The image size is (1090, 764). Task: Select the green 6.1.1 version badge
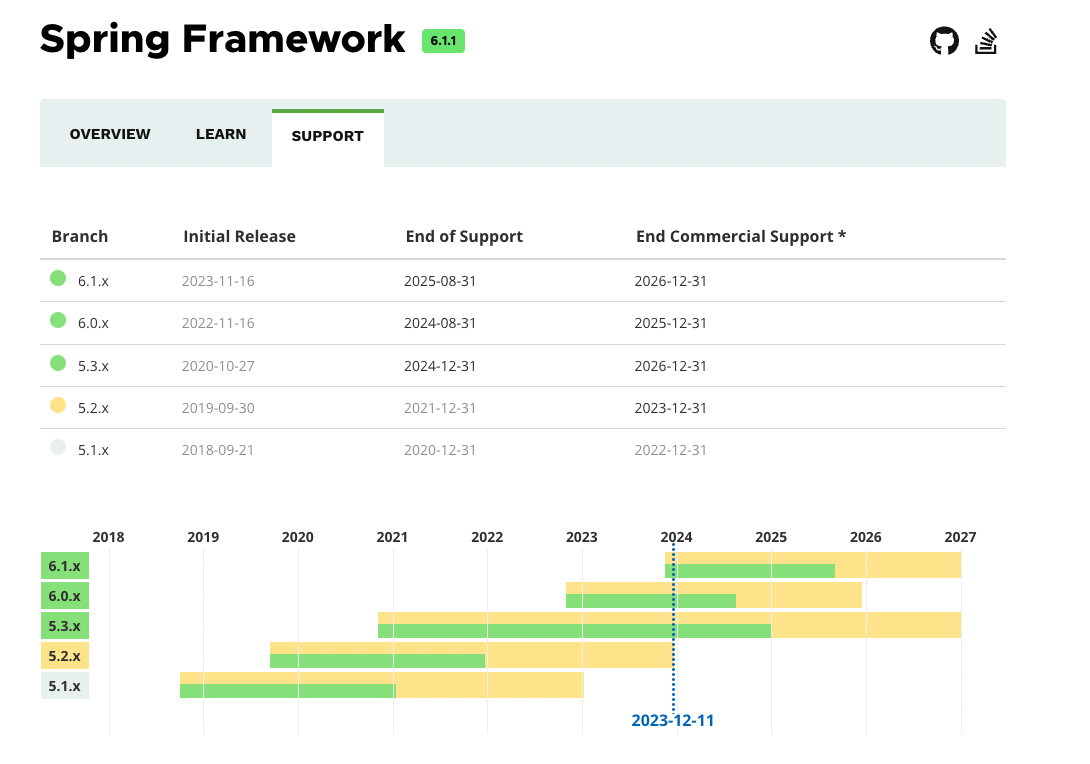pyautogui.click(x=442, y=42)
